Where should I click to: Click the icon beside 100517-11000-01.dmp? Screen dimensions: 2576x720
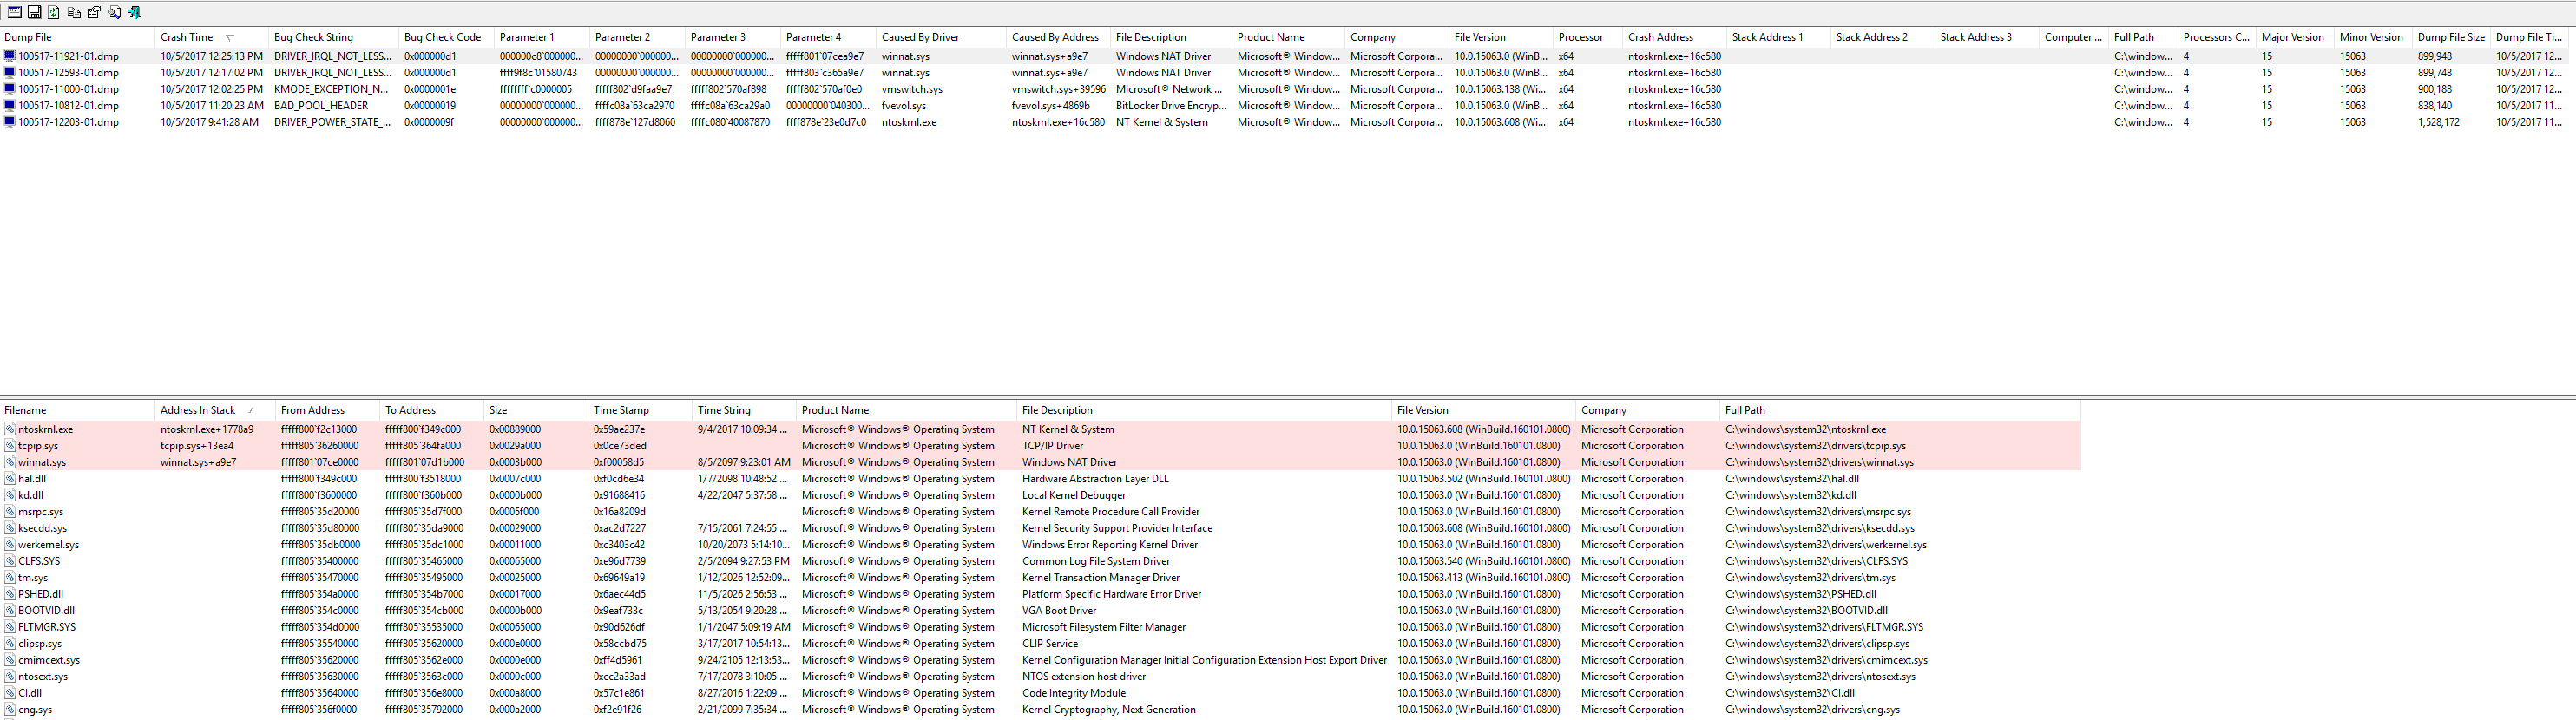pyautogui.click(x=10, y=90)
